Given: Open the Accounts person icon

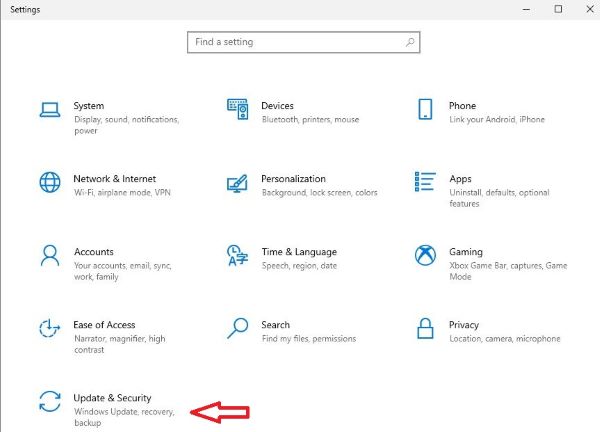Looking at the screenshot, I should pyautogui.click(x=50, y=255).
